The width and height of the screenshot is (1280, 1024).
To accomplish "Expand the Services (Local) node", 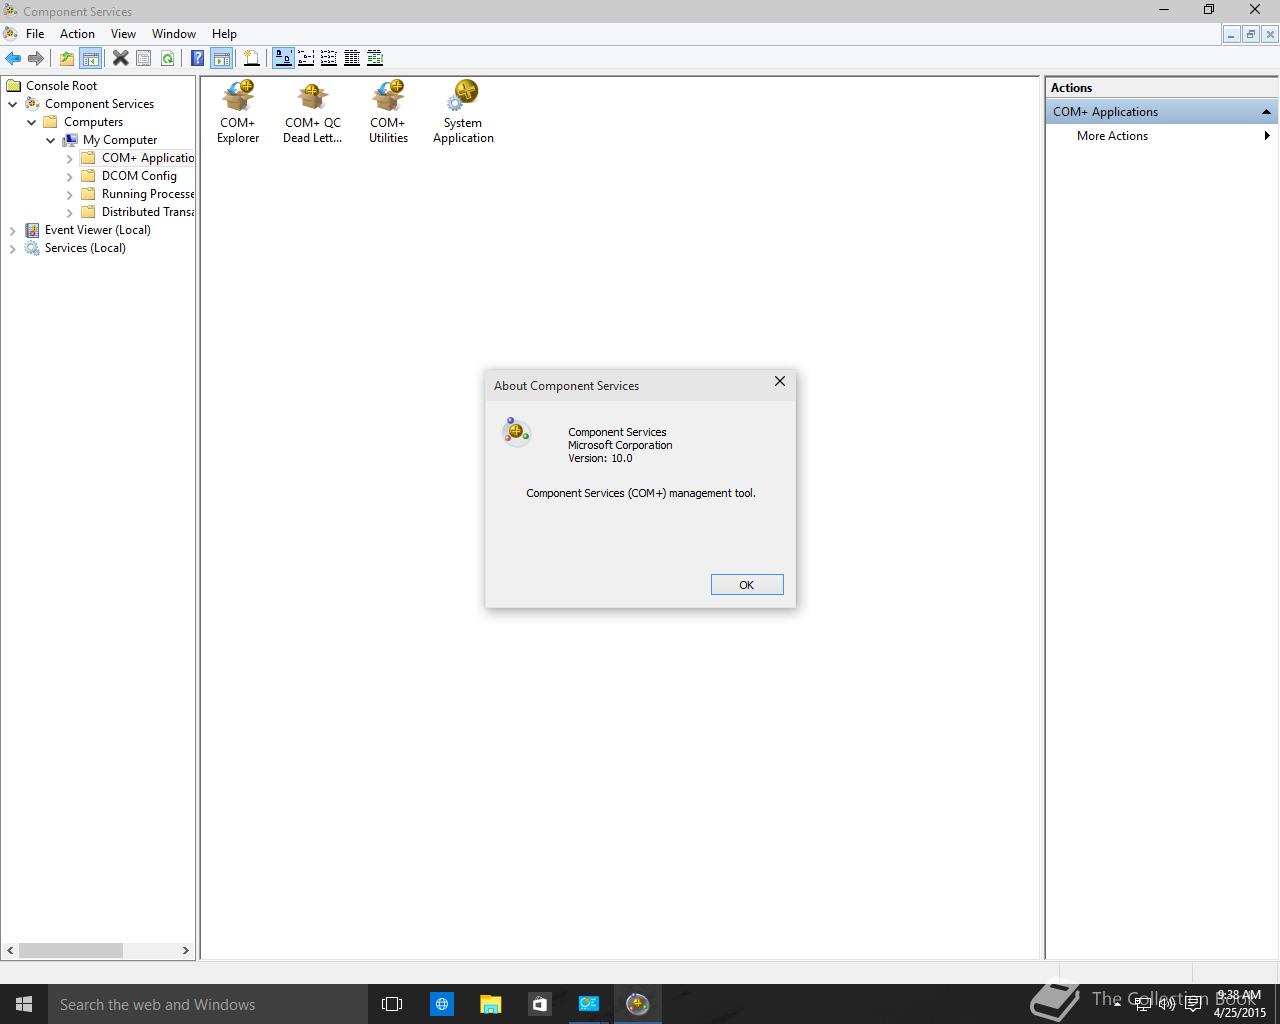I will 13,248.
